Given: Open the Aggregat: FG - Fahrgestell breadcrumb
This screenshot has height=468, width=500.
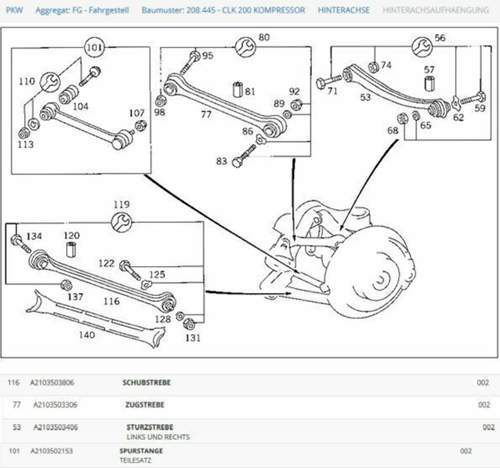Looking at the screenshot, I should [82, 10].
